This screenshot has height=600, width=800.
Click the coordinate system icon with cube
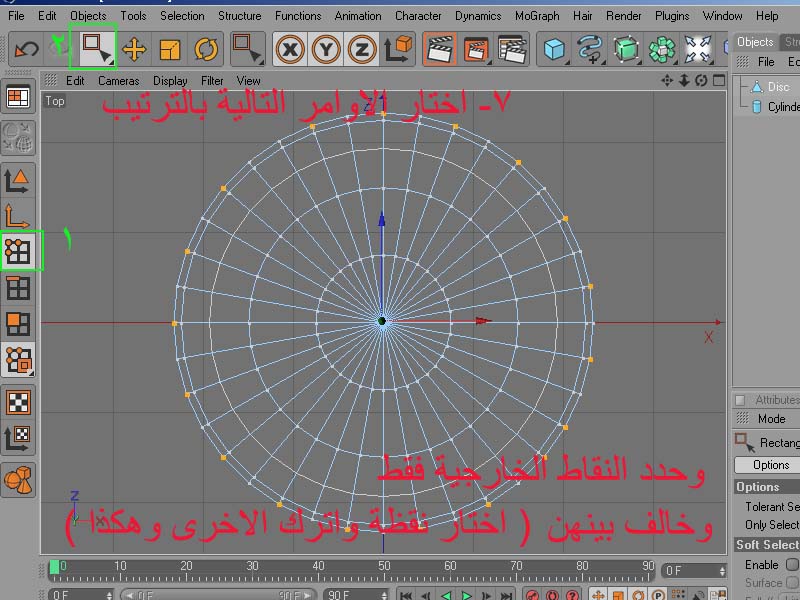[397, 49]
